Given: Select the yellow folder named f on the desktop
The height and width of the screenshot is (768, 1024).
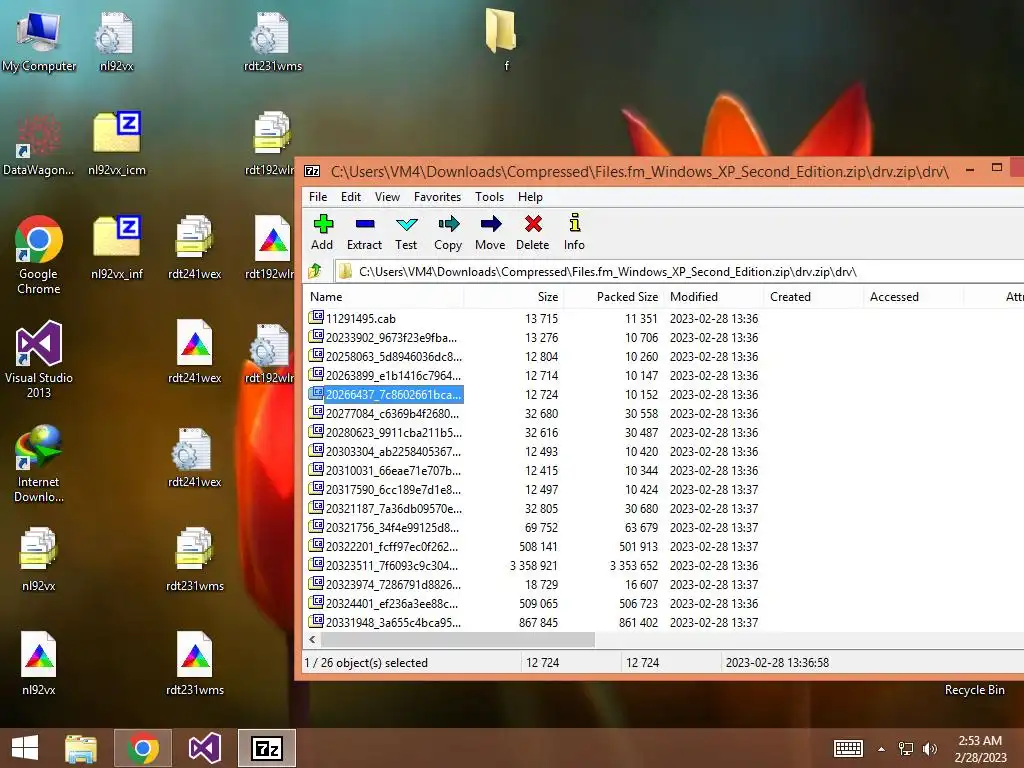Looking at the screenshot, I should pyautogui.click(x=502, y=38).
